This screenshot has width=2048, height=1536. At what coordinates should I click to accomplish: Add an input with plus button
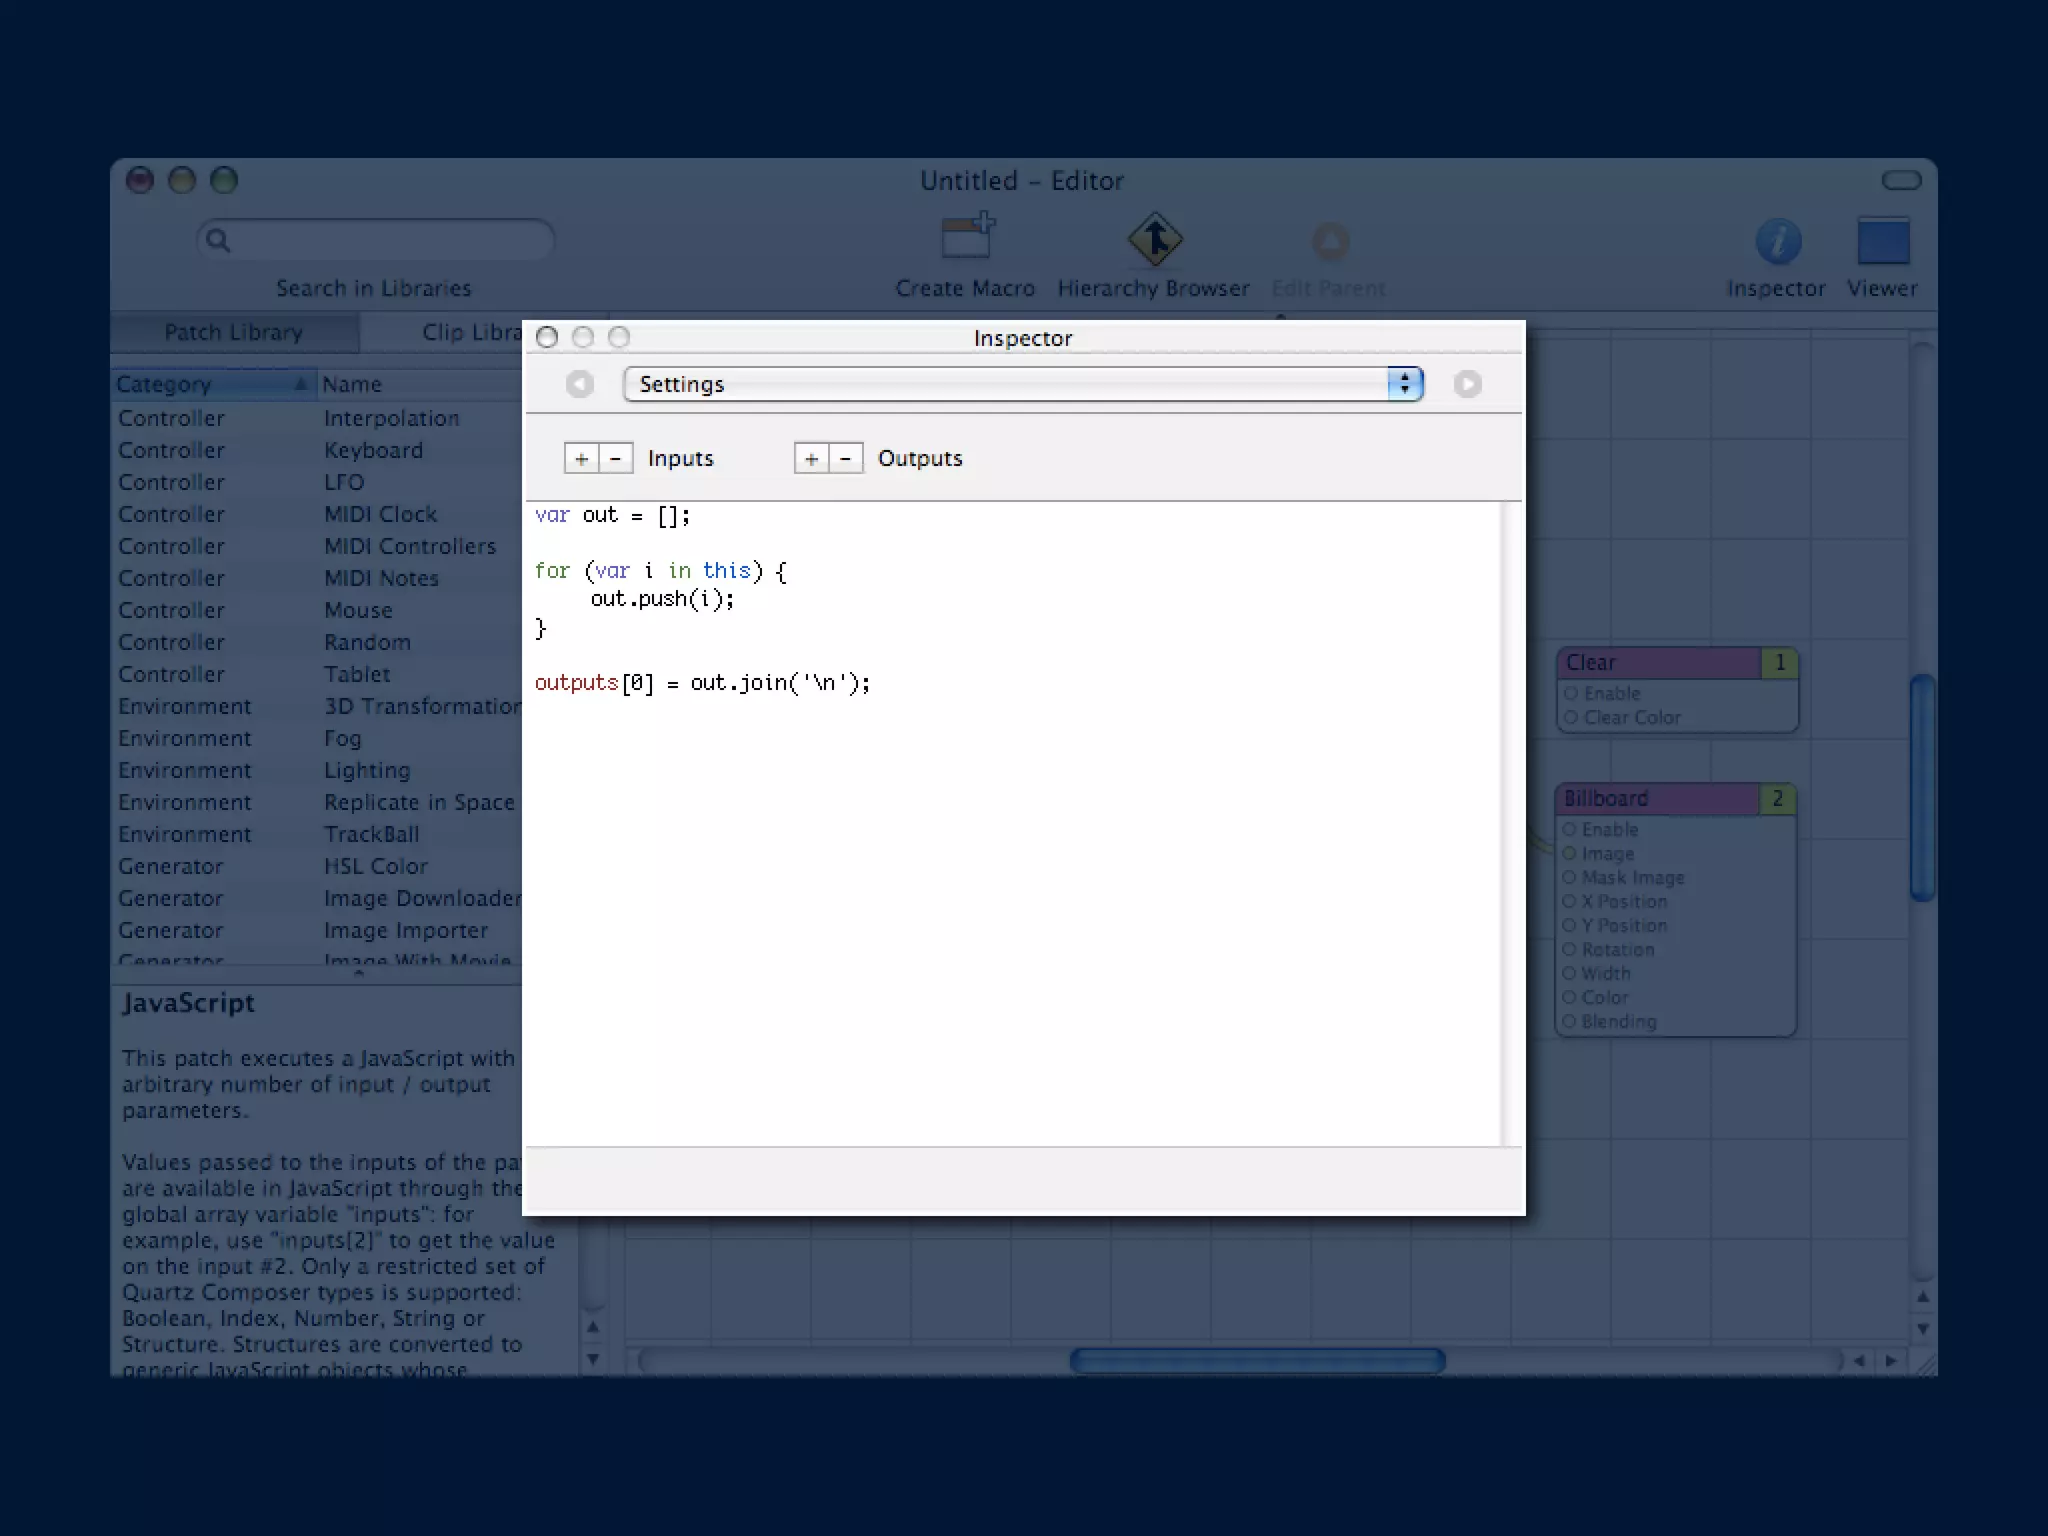click(x=581, y=458)
